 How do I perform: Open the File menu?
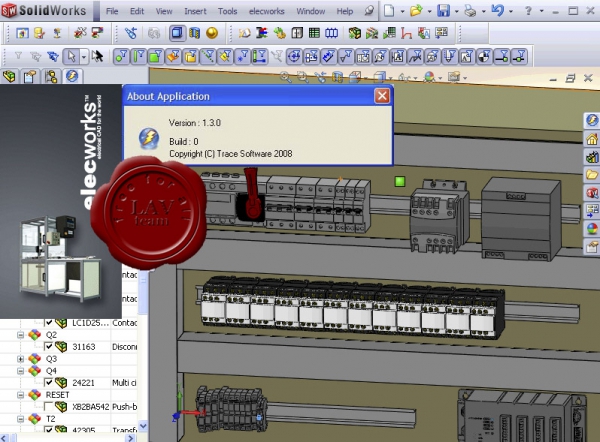pyautogui.click(x=112, y=11)
